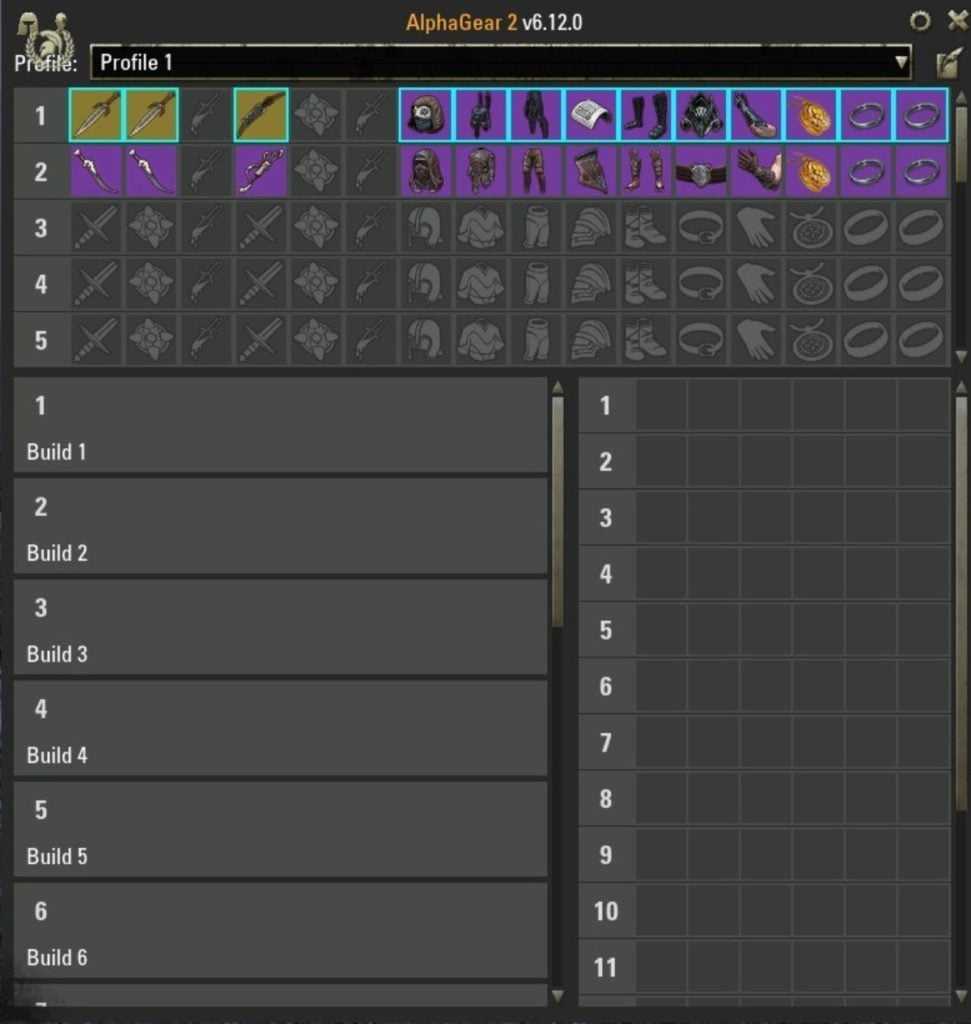Viewport: 971px width, 1024px height.
Task: Select the bow in gear set 1
Action: [x=261, y=115]
